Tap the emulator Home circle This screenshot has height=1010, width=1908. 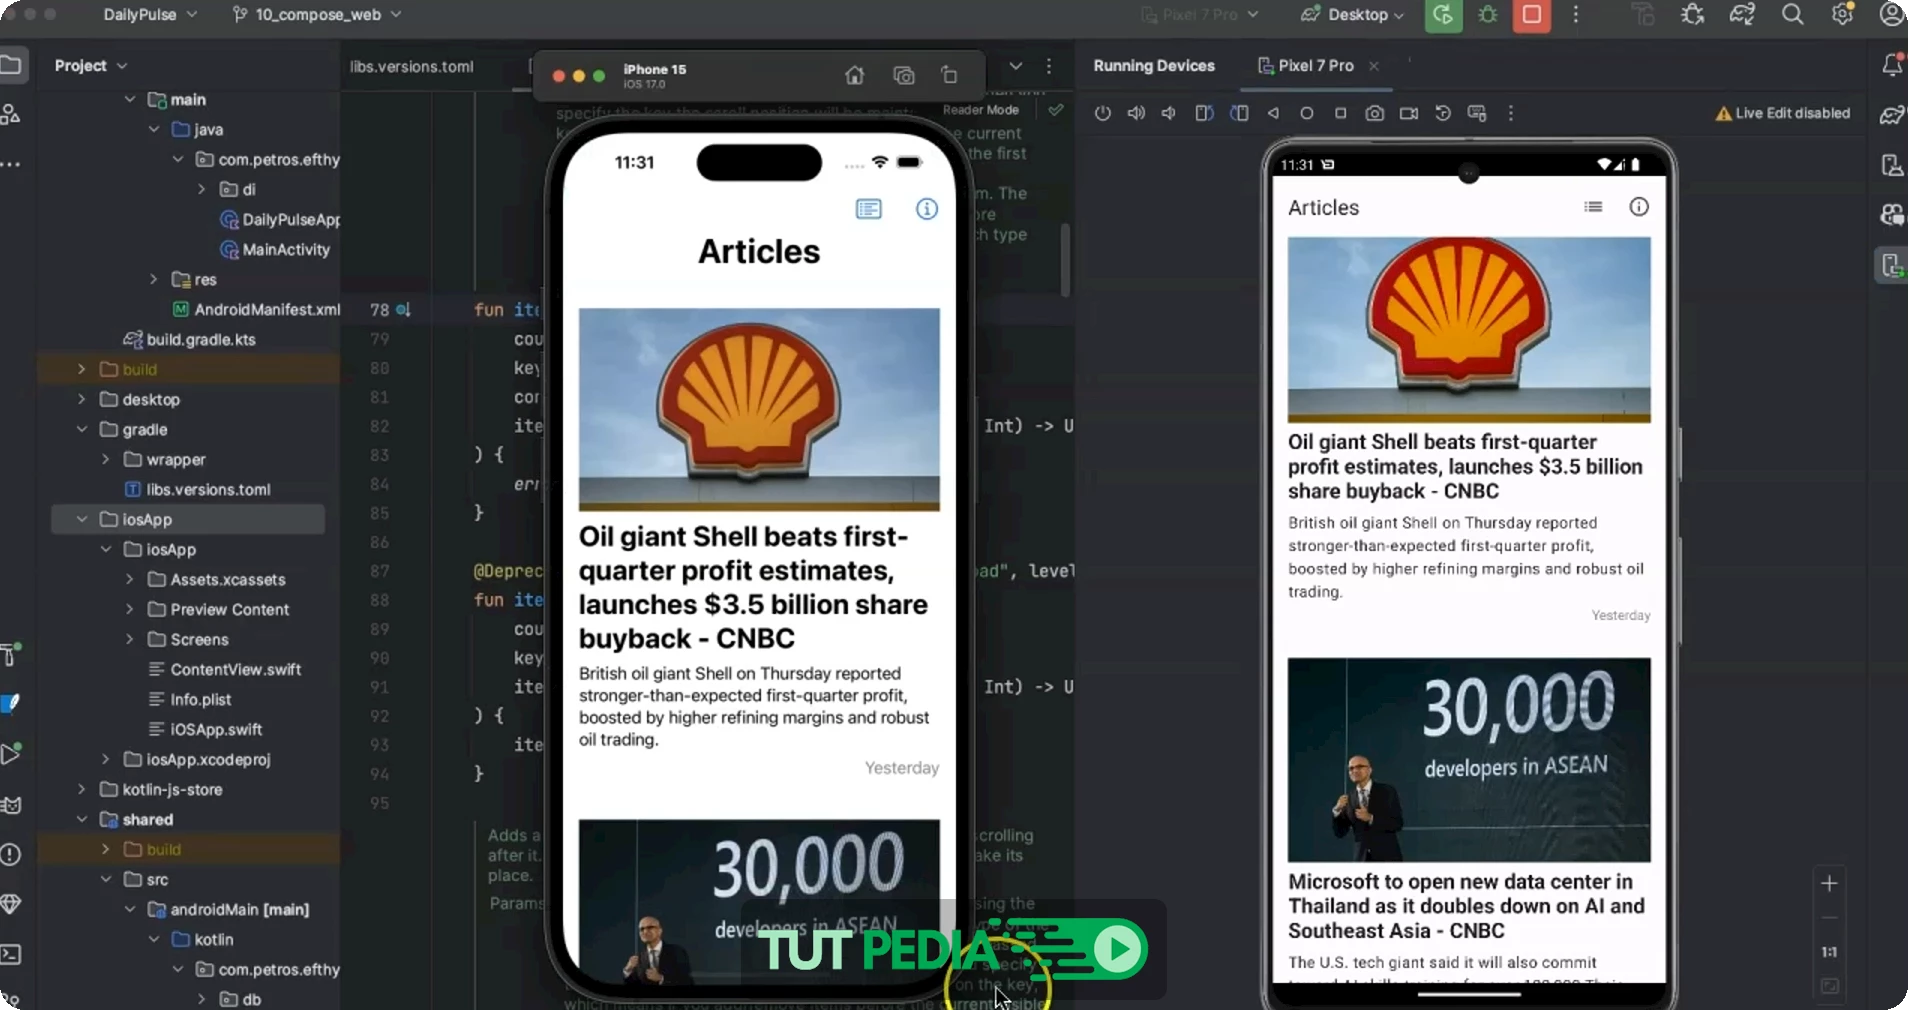[1306, 113]
